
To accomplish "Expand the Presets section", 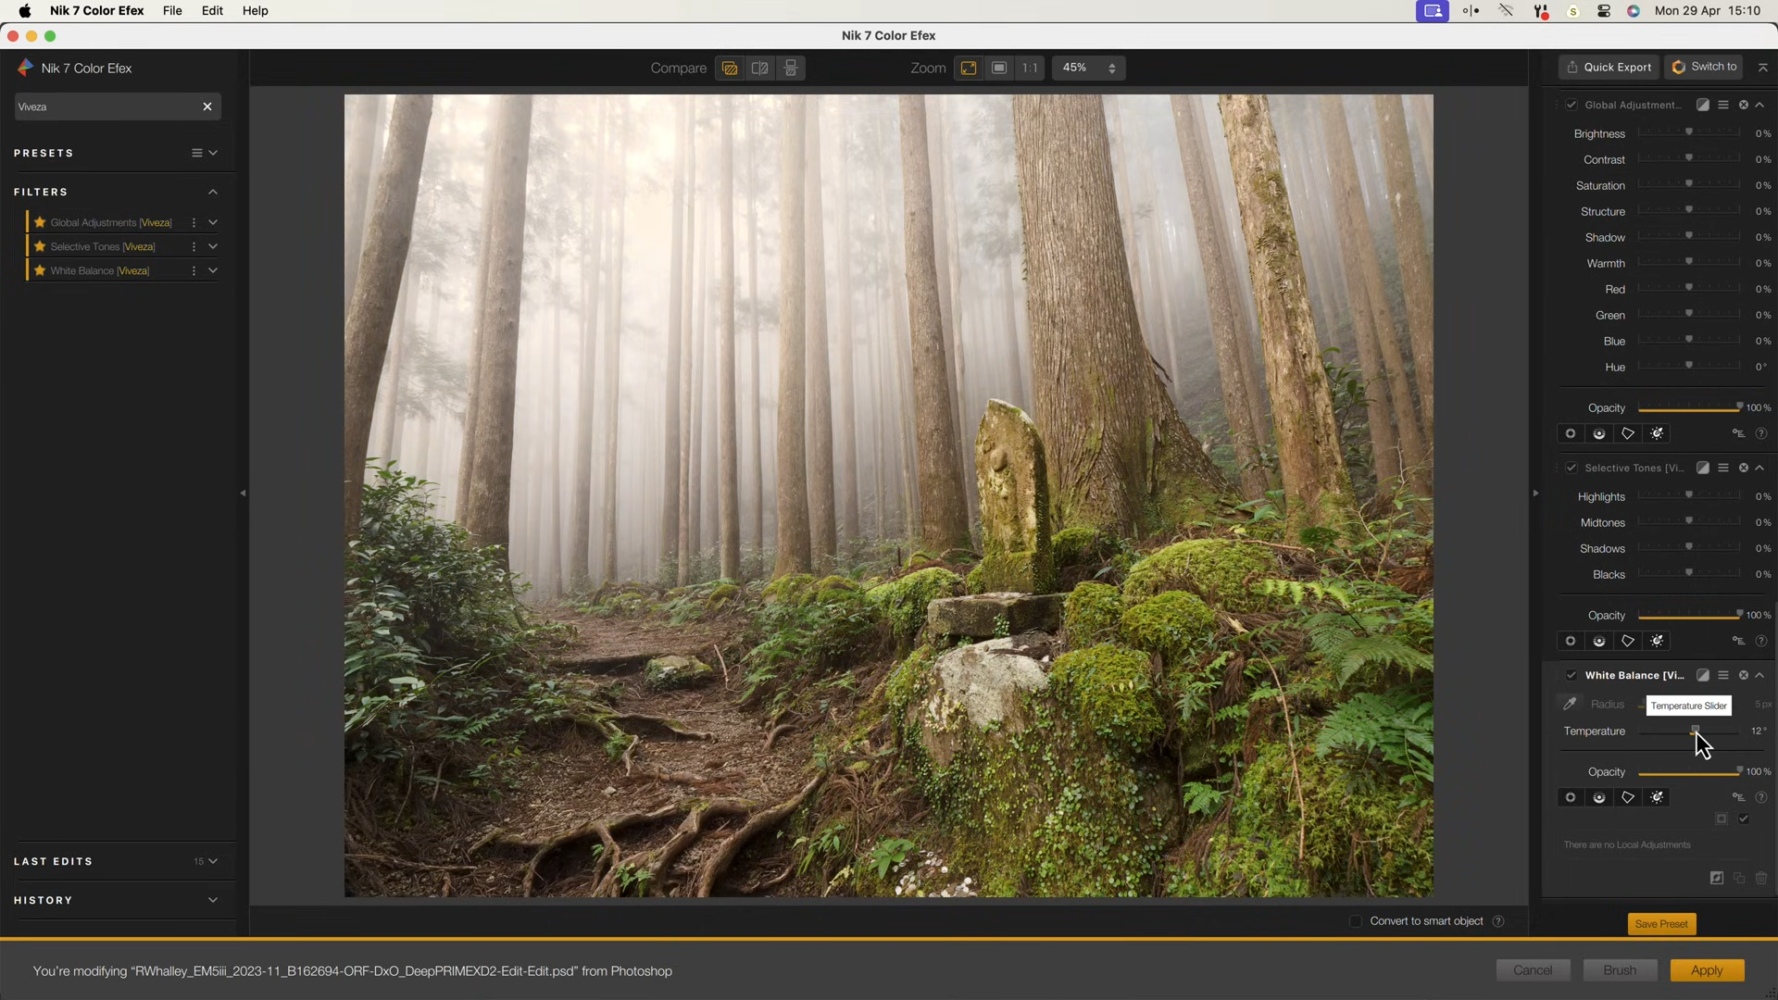I will pyautogui.click(x=213, y=153).
